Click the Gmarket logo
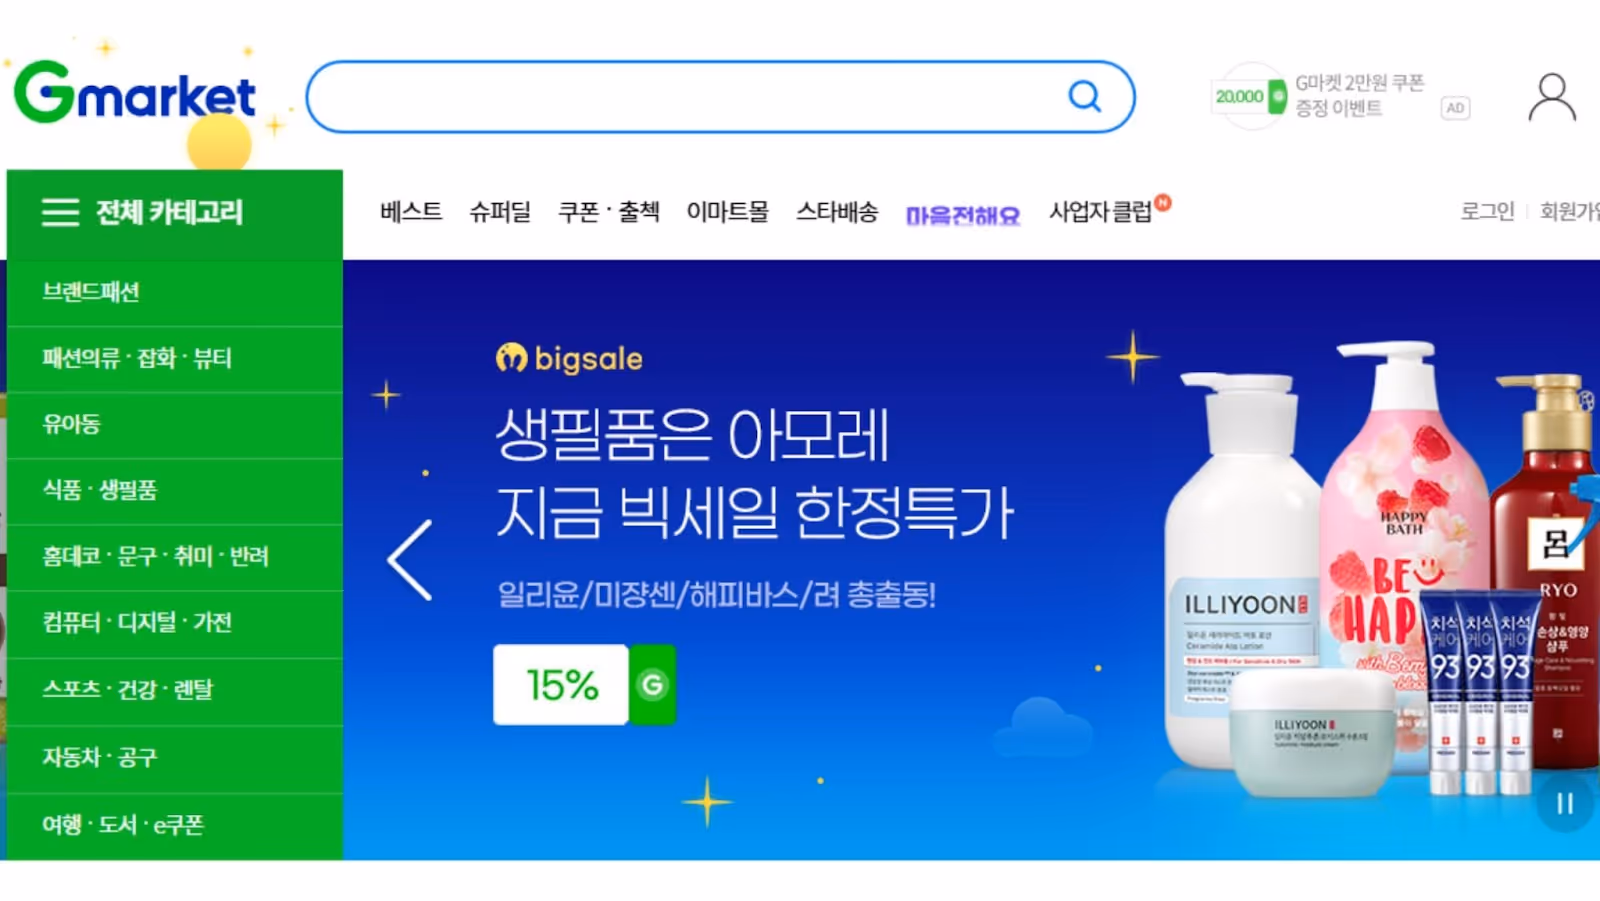 pyautogui.click(x=135, y=92)
